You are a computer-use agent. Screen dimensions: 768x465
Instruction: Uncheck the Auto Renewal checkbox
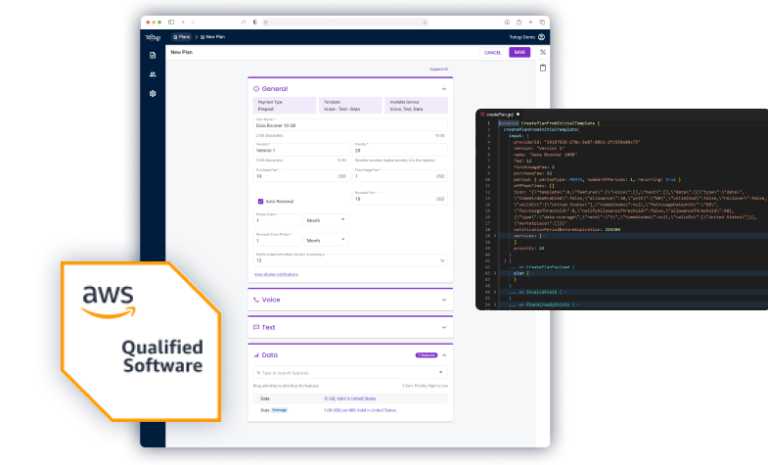260,201
